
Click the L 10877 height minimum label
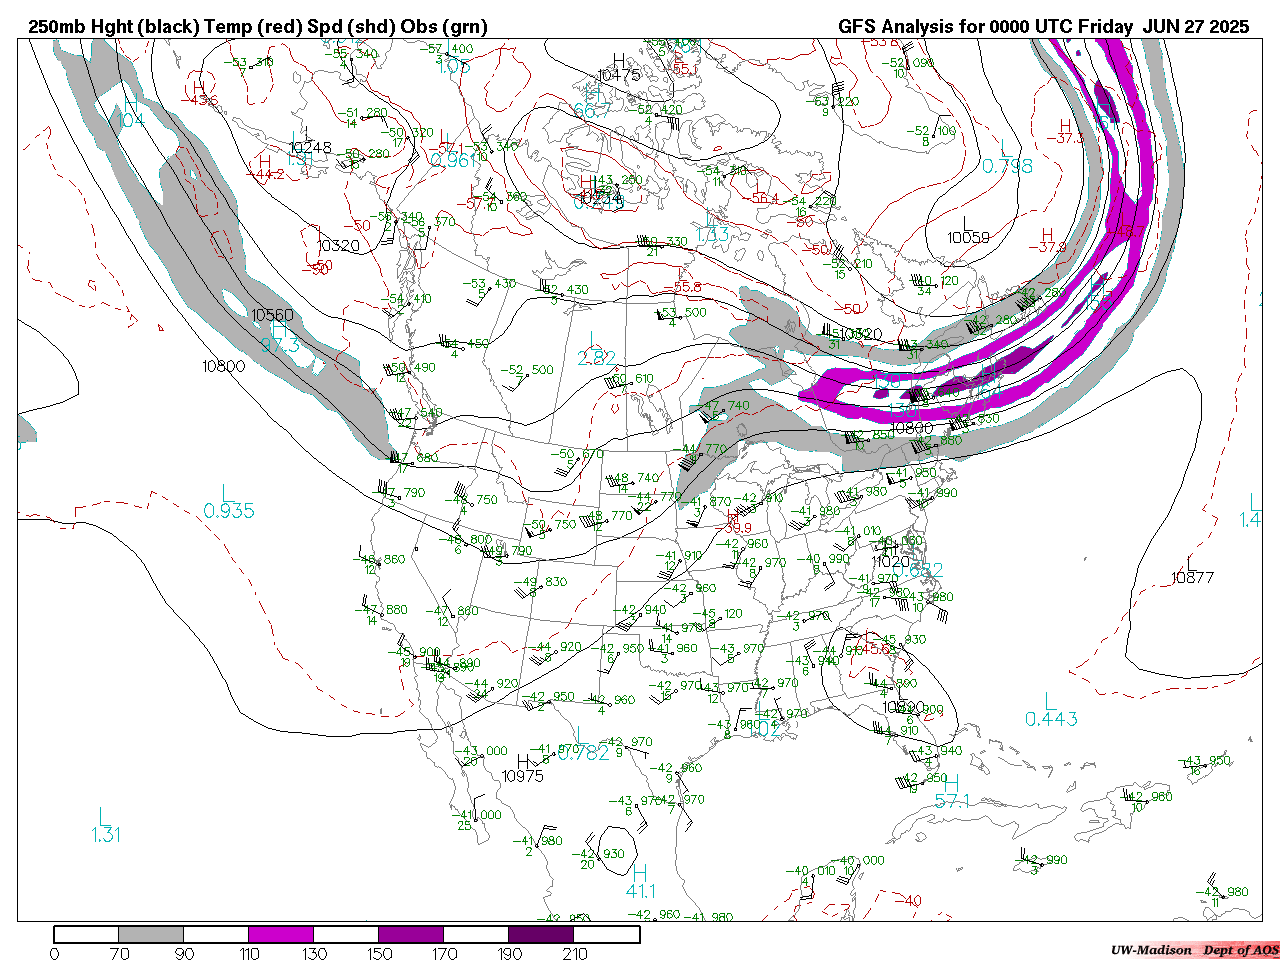1192,571
